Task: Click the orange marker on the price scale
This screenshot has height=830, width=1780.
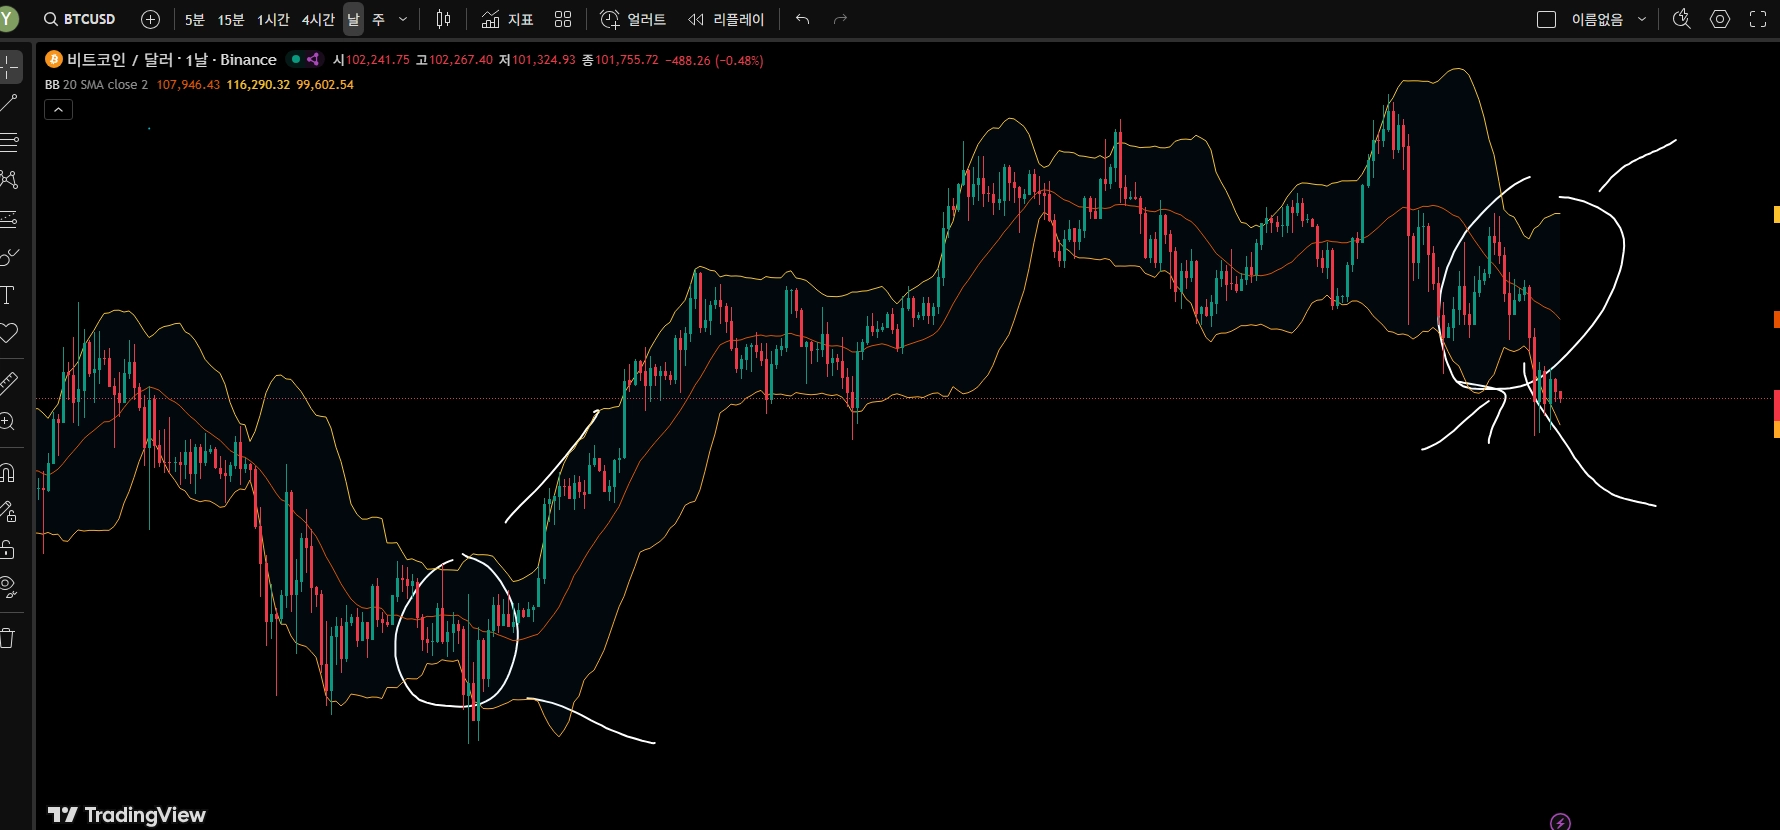Action: click(1776, 319)
